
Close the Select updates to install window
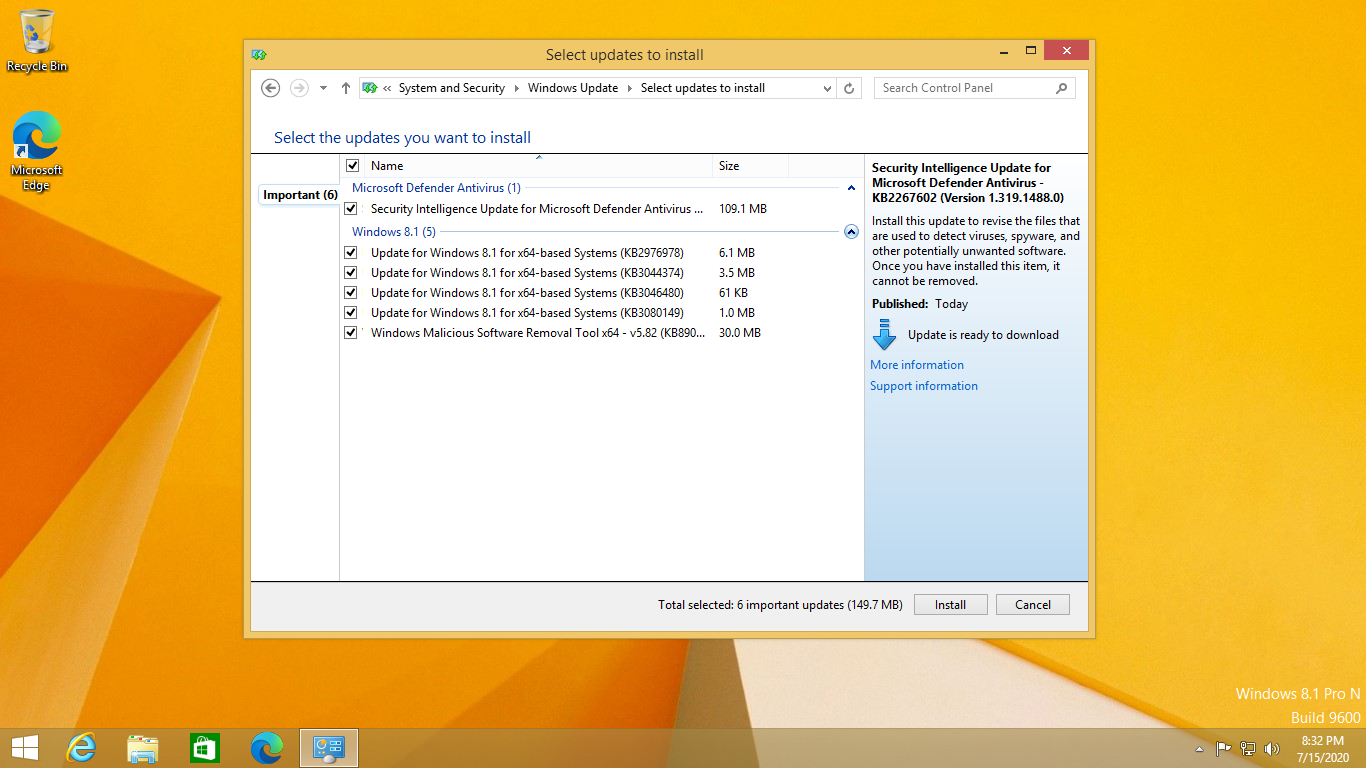click(1066, 50)
